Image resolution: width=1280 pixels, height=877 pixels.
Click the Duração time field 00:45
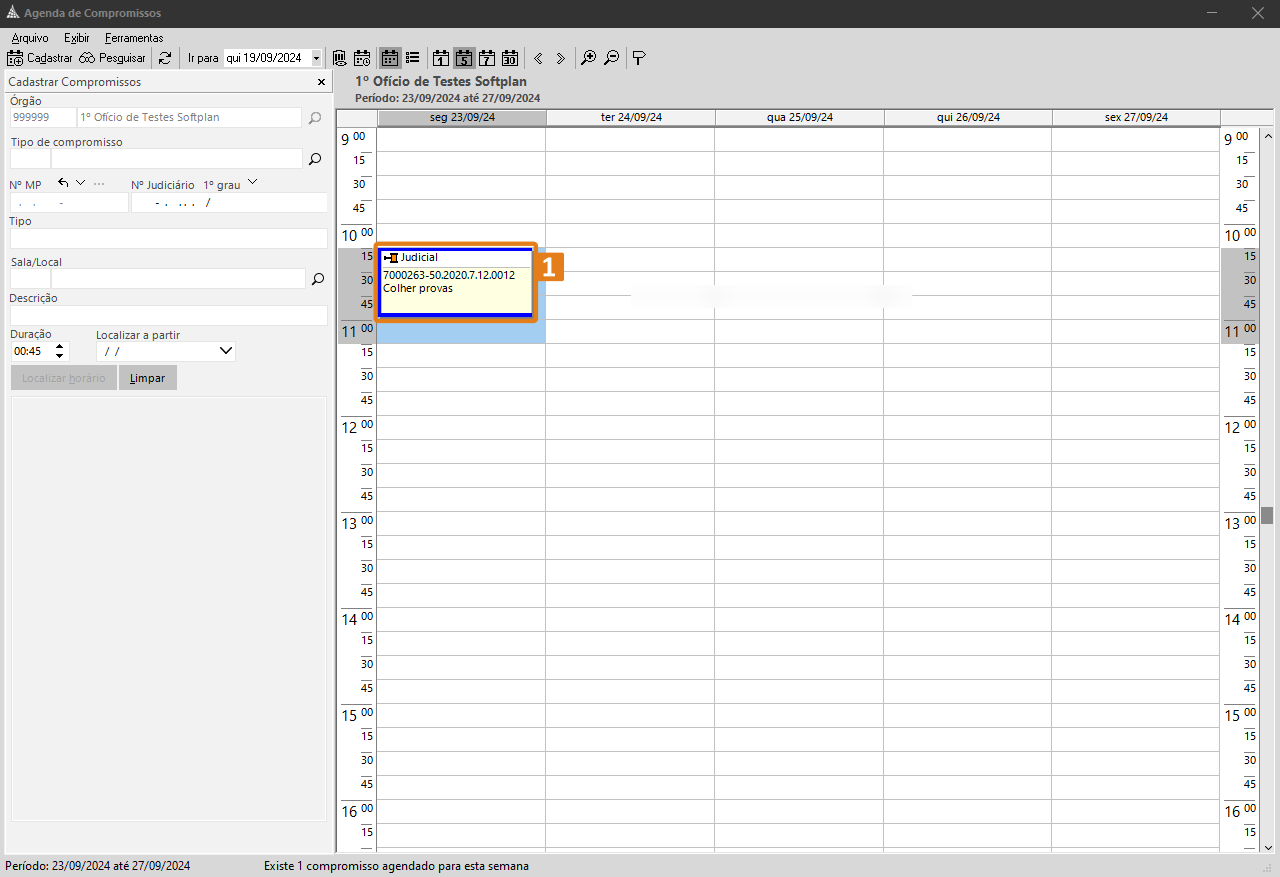pos(31,351)
